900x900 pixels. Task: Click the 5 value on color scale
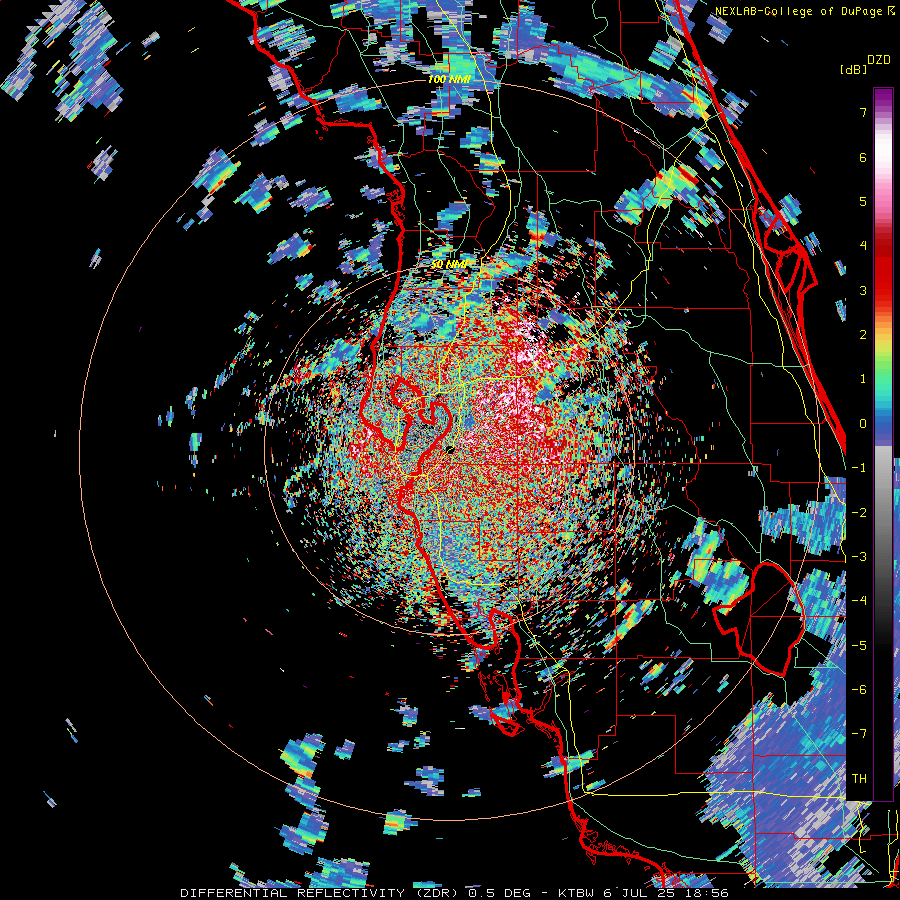(863, 201)
